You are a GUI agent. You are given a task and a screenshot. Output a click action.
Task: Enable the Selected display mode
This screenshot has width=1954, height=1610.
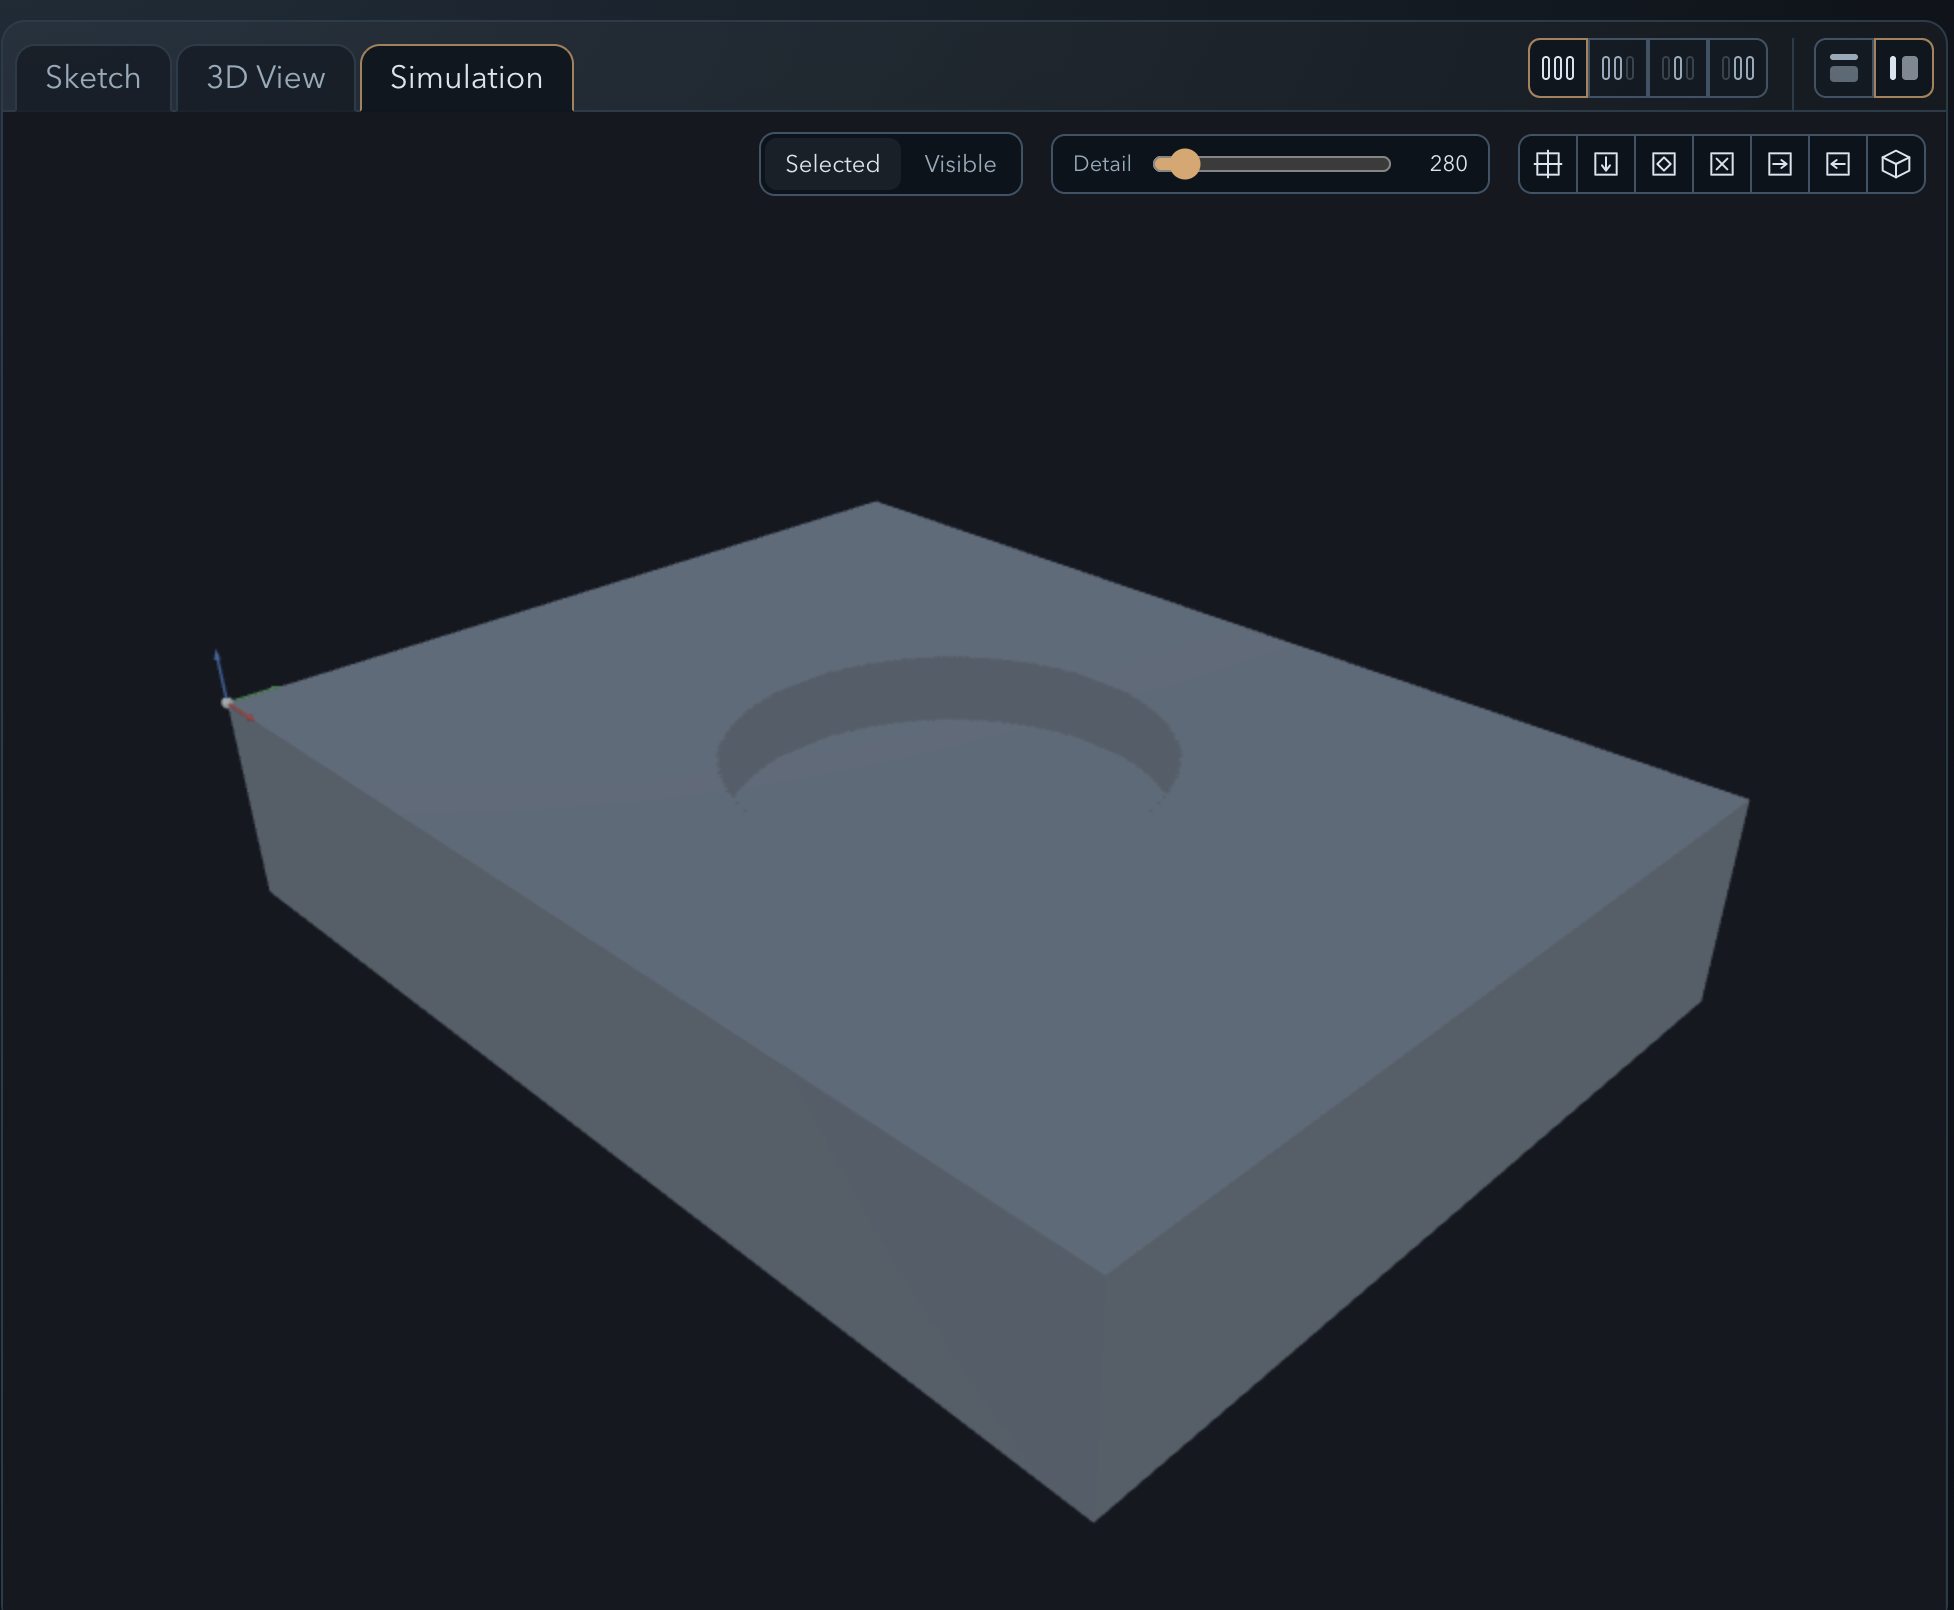[832, 164]
